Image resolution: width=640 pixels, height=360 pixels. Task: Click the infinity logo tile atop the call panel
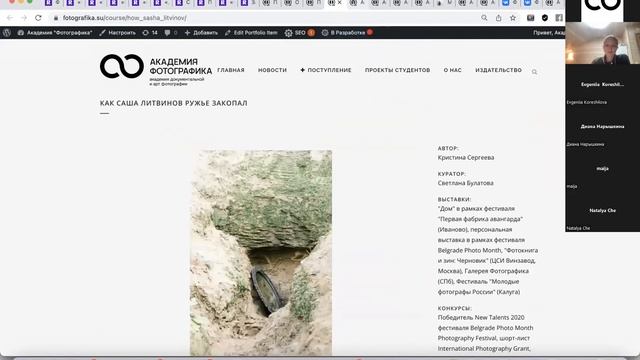pos(602,10)
